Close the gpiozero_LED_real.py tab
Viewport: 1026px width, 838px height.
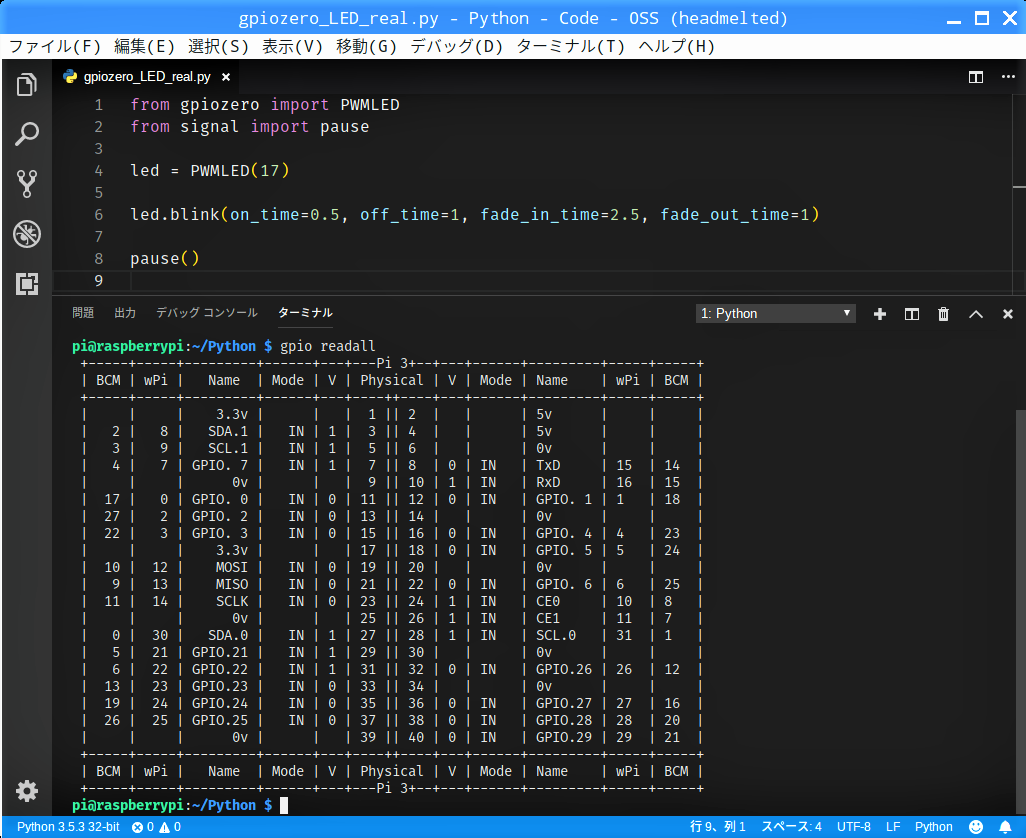226,77
